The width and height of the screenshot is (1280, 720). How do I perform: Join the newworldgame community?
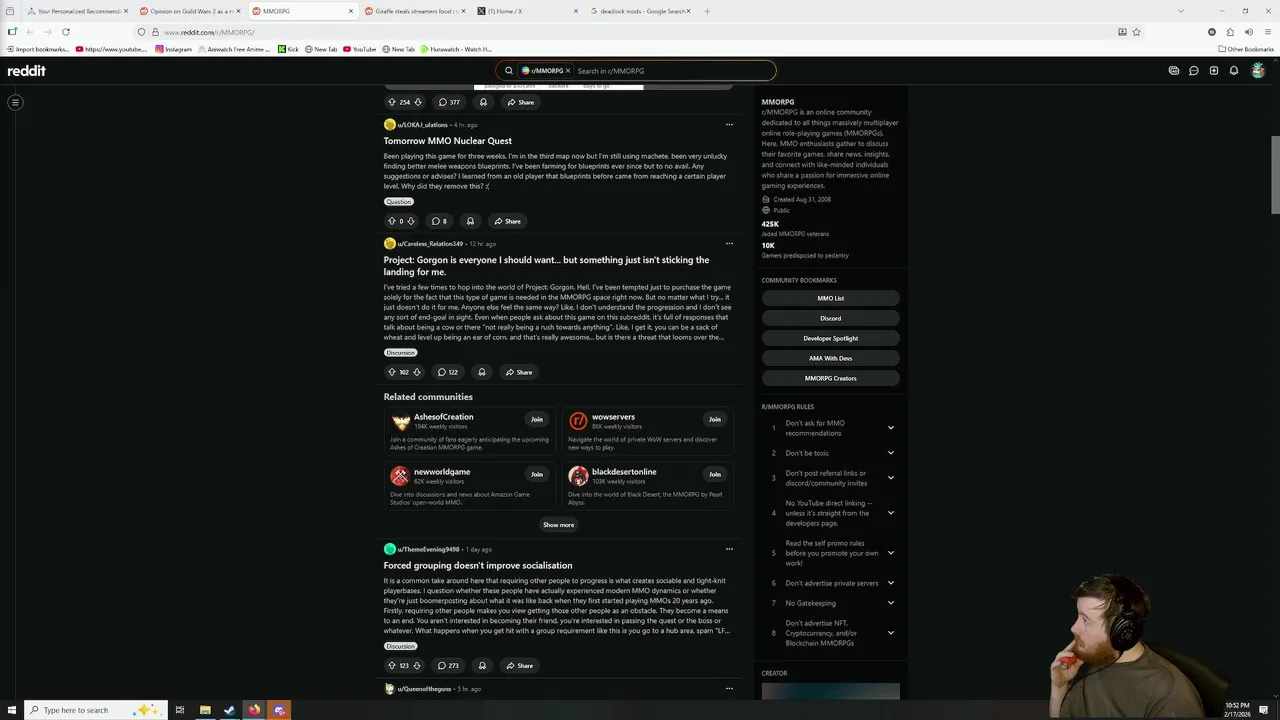pos(537,474)
